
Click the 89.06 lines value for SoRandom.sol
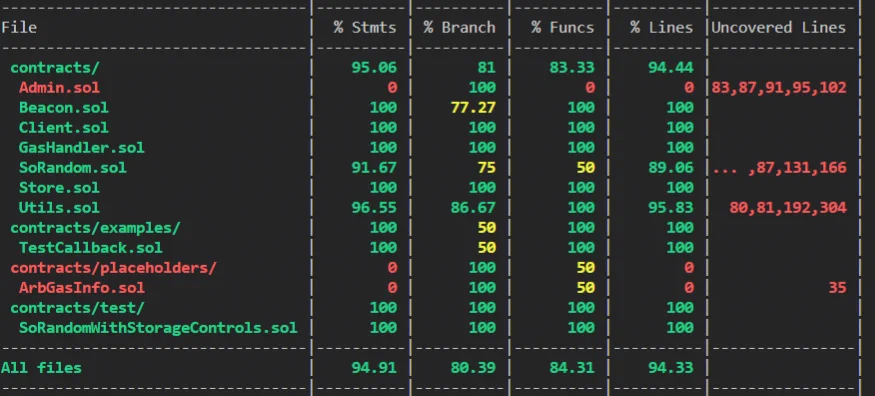click(x=671, y=168)
